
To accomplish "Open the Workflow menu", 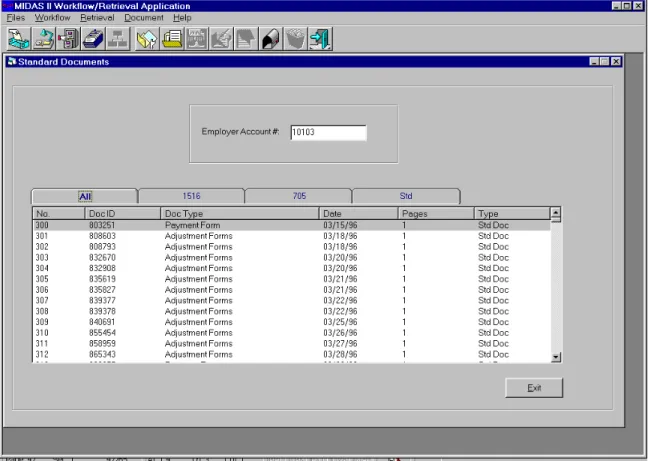I will tap(52, 18).
